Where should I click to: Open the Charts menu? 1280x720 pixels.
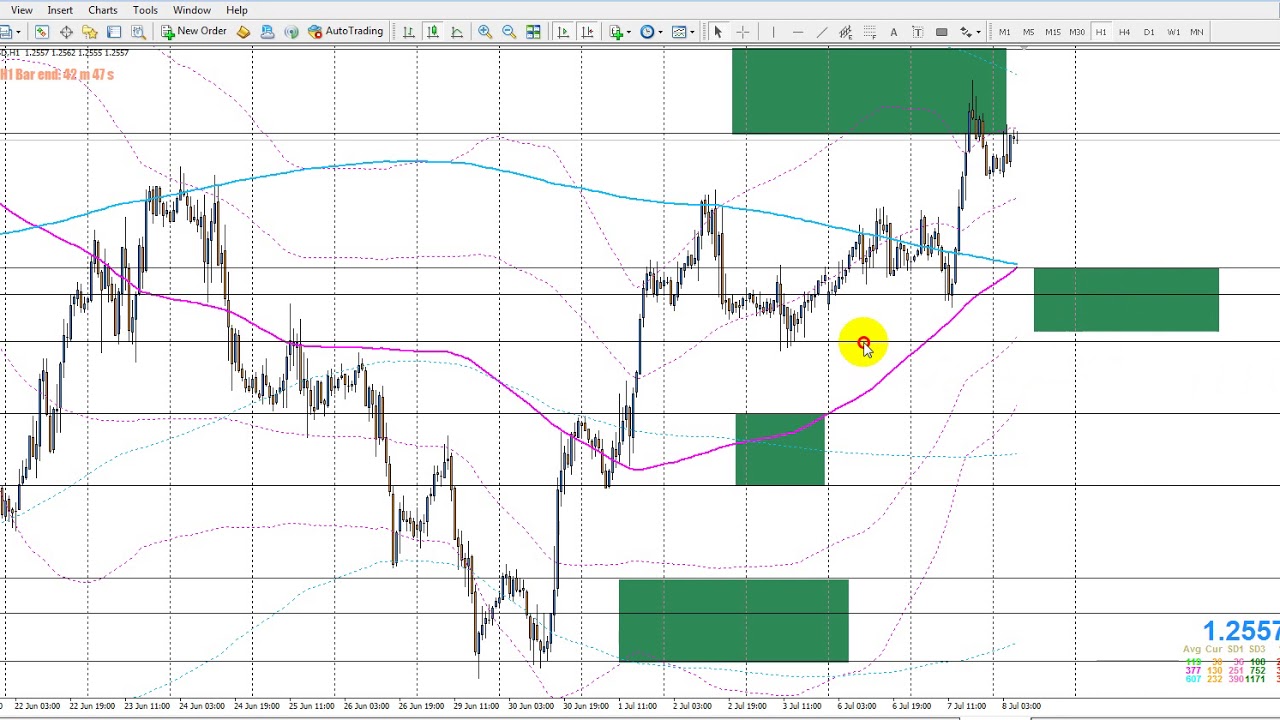point(103,10)
